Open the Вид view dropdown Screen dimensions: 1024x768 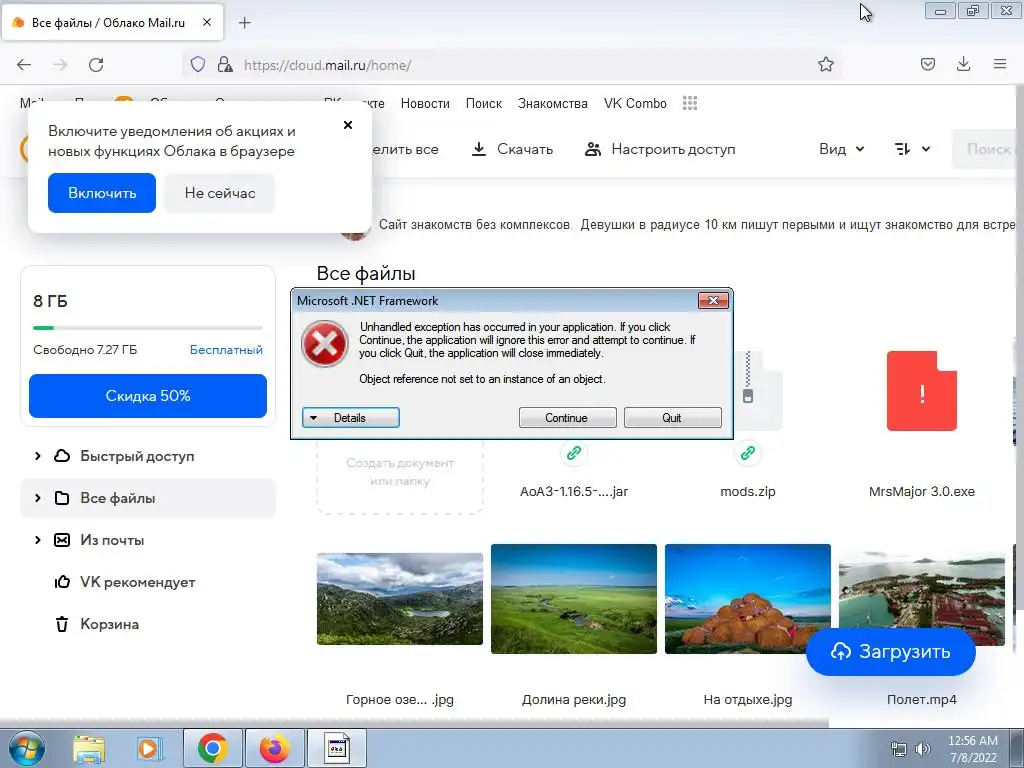tap(842, 149)
